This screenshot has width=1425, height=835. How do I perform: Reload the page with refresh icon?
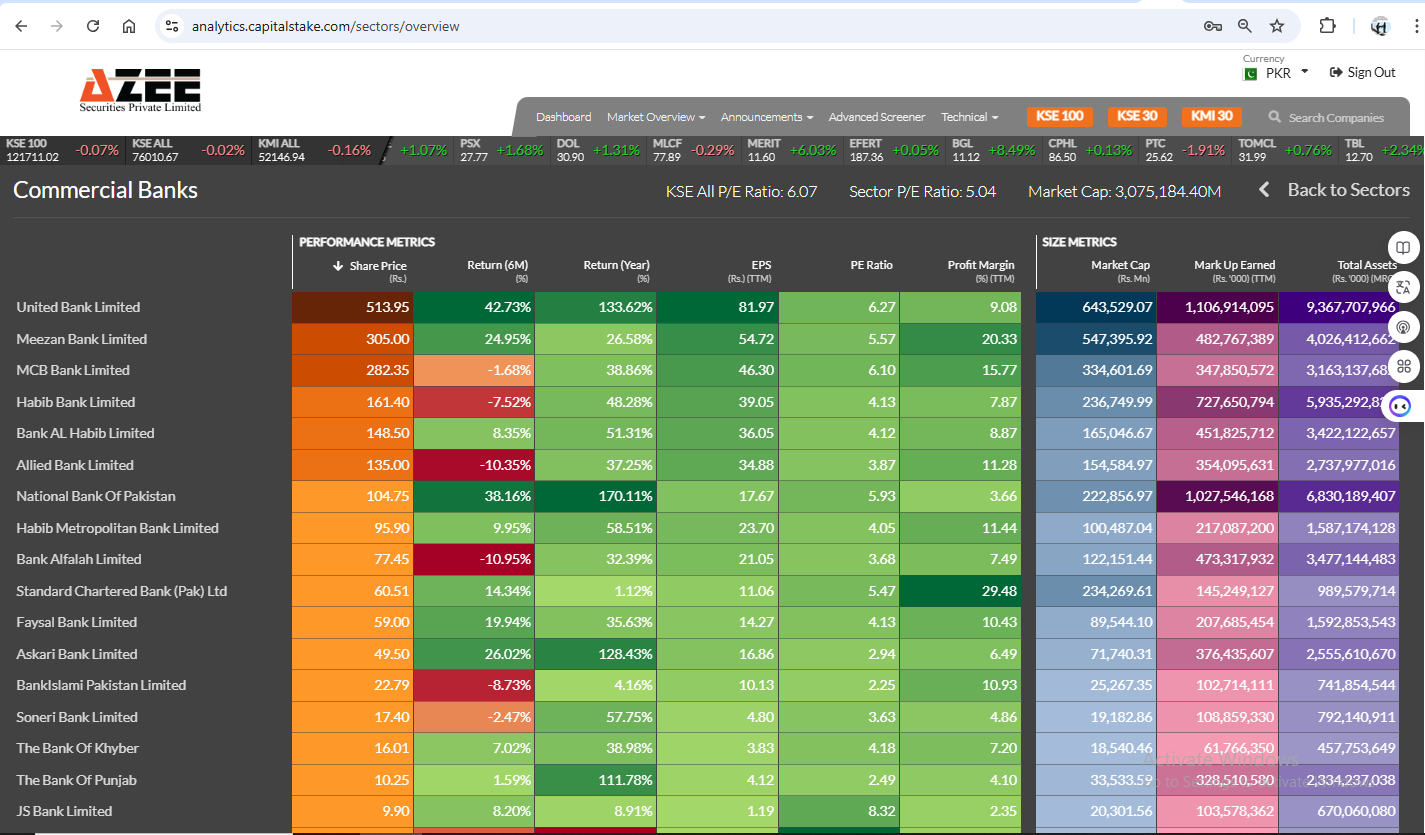(93, 26)
